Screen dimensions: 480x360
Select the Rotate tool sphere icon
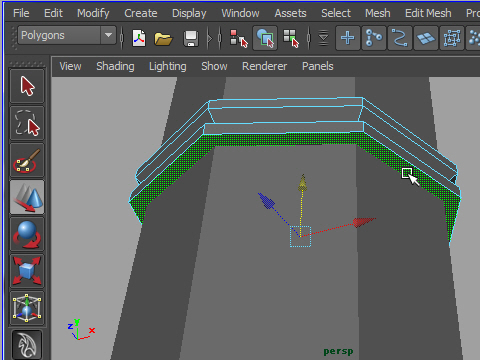point(27,234)
